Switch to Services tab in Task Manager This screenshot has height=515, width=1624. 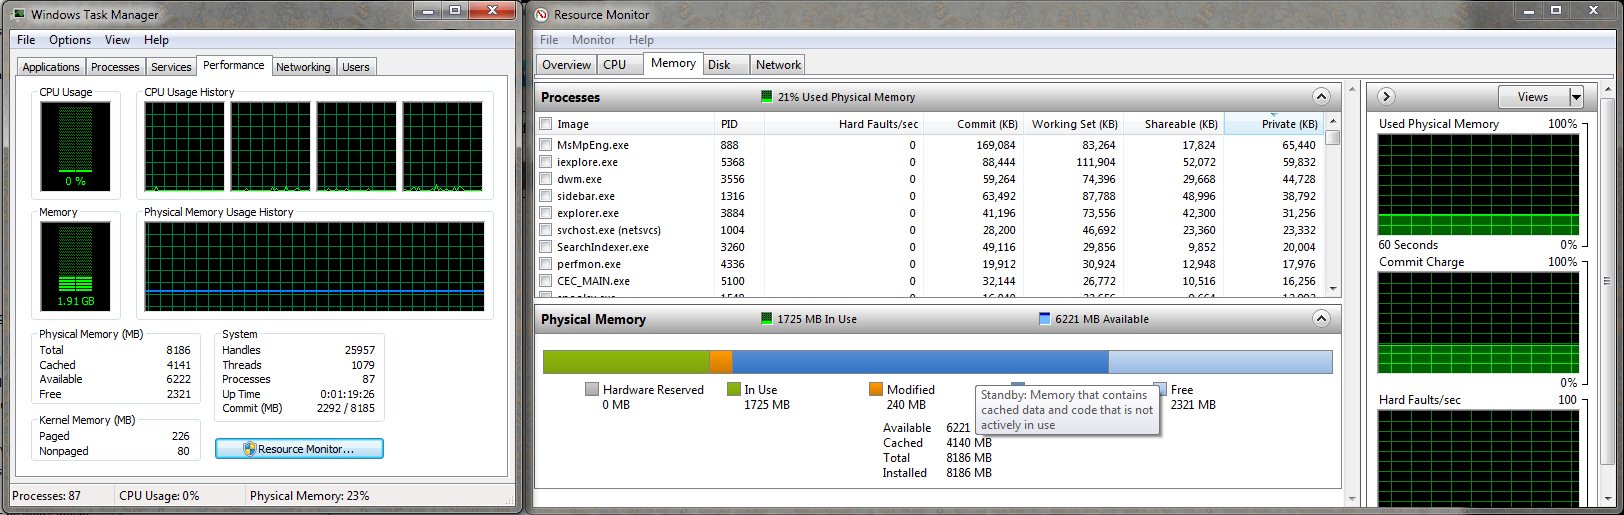pyautogui.click(x=171, y=67)
